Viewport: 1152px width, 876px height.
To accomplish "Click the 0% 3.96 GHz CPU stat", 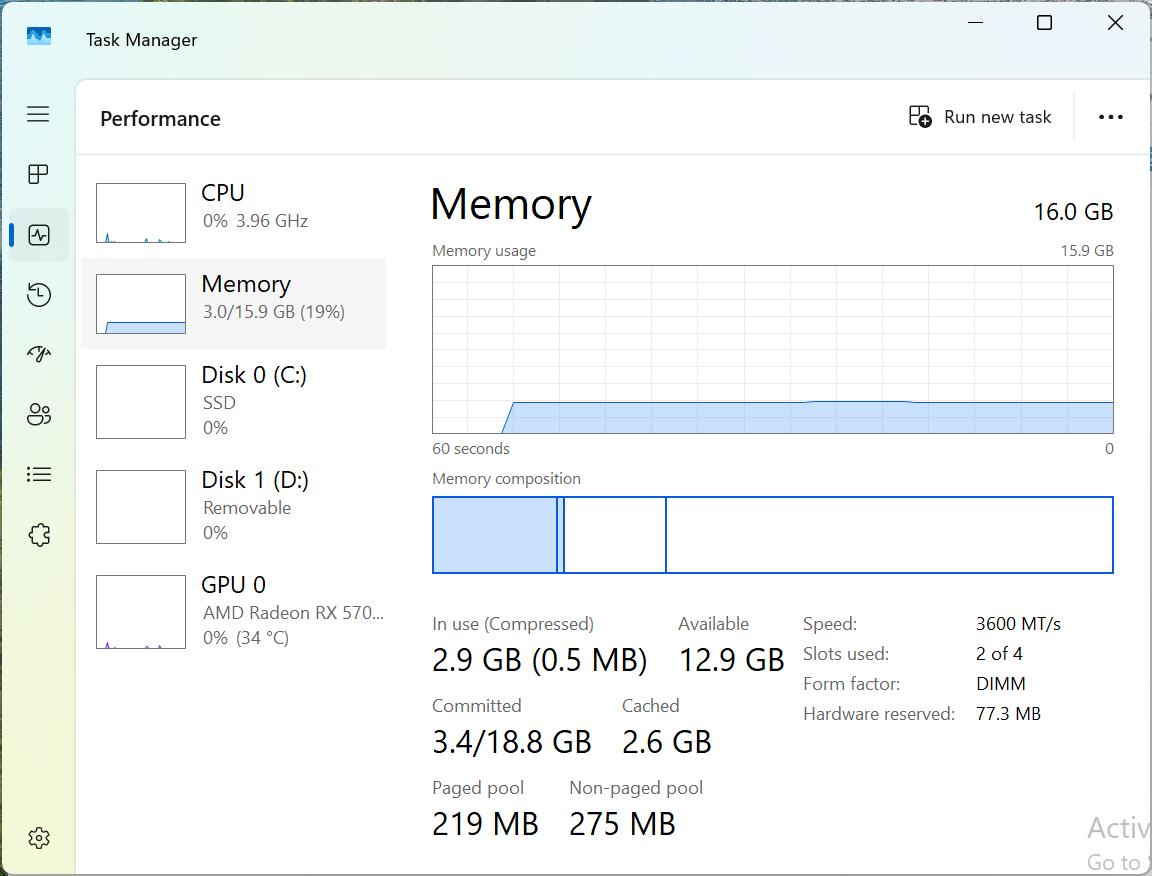I will pos(255,221).
